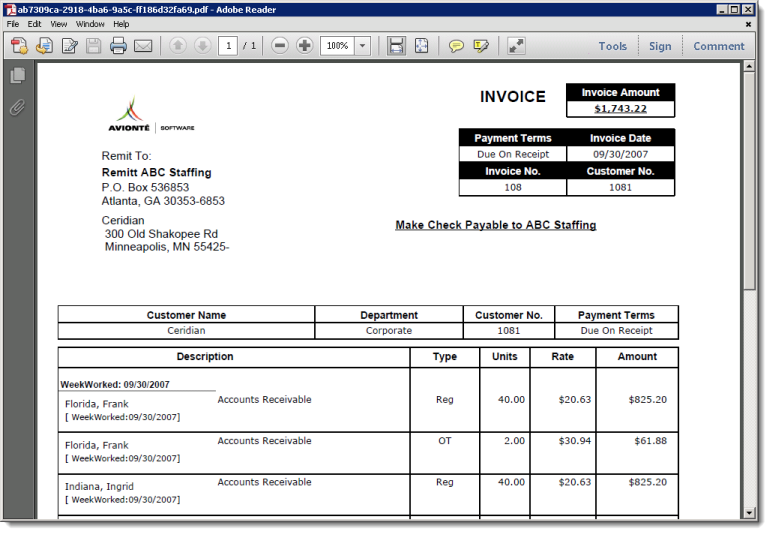The image size is (770, 533).
Task: Open the File menu
Action: click(x=13, y=24)
